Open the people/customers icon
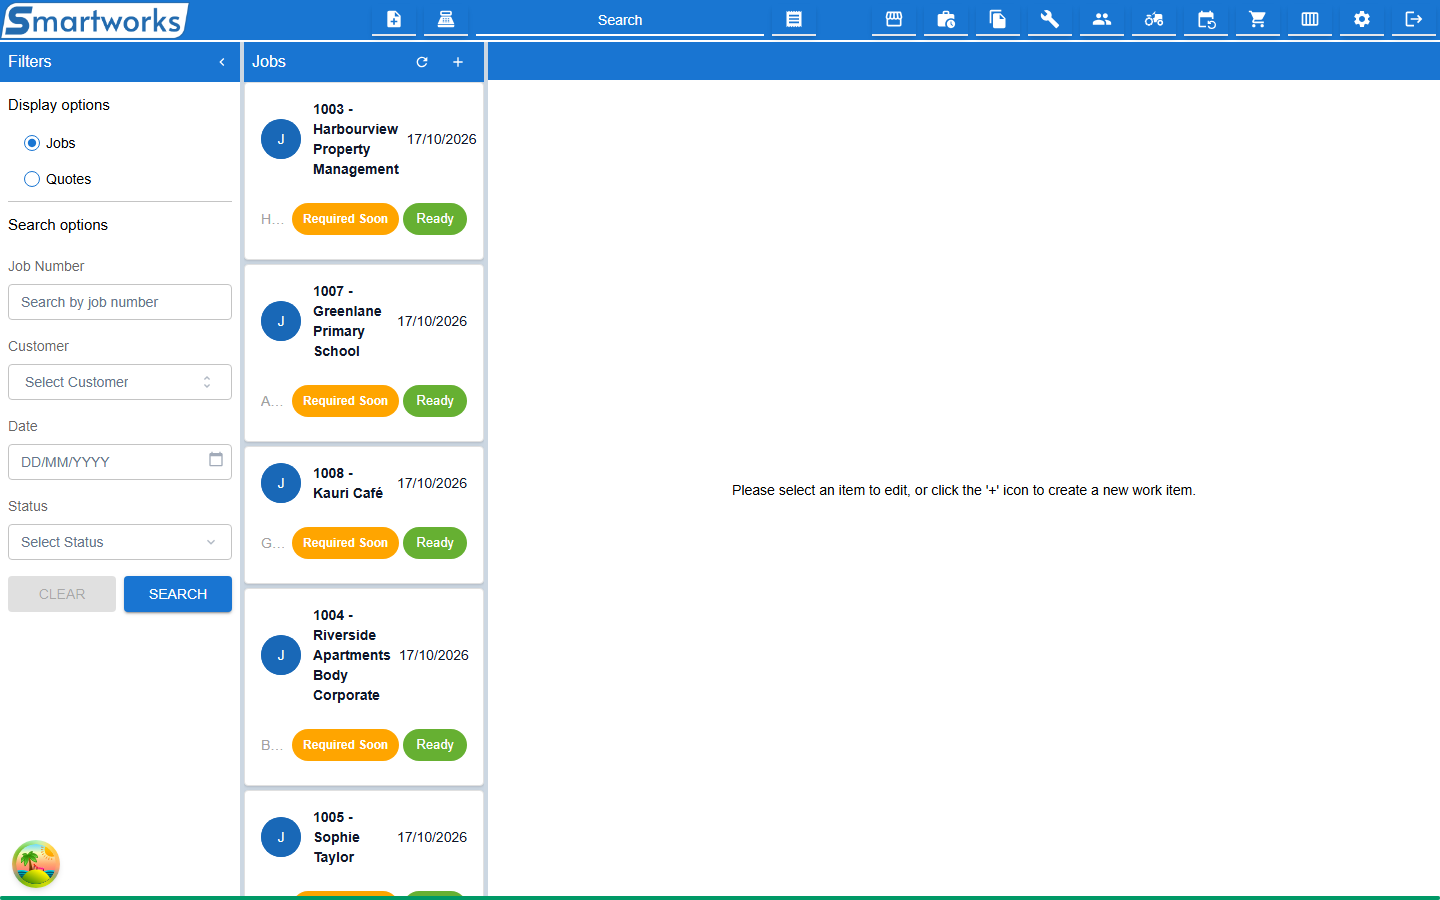Image resolution: width=1440 pixels, height=900 pixels. pos(1102,19)
